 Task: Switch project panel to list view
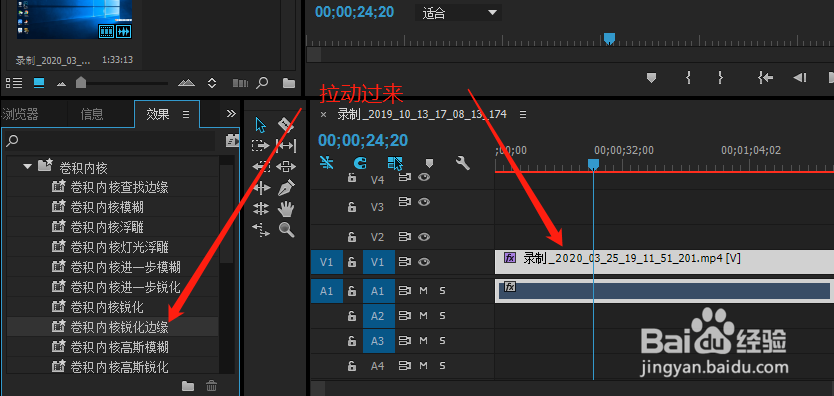tap(14, 83)
